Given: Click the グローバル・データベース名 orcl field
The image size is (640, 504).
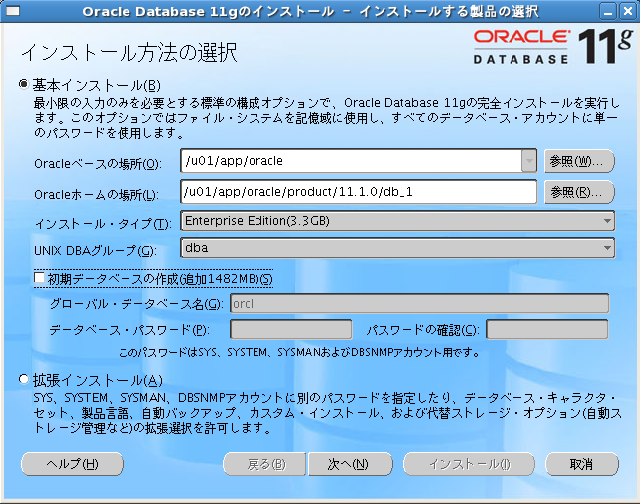Looking at the screenshot, I should (420, 304).
